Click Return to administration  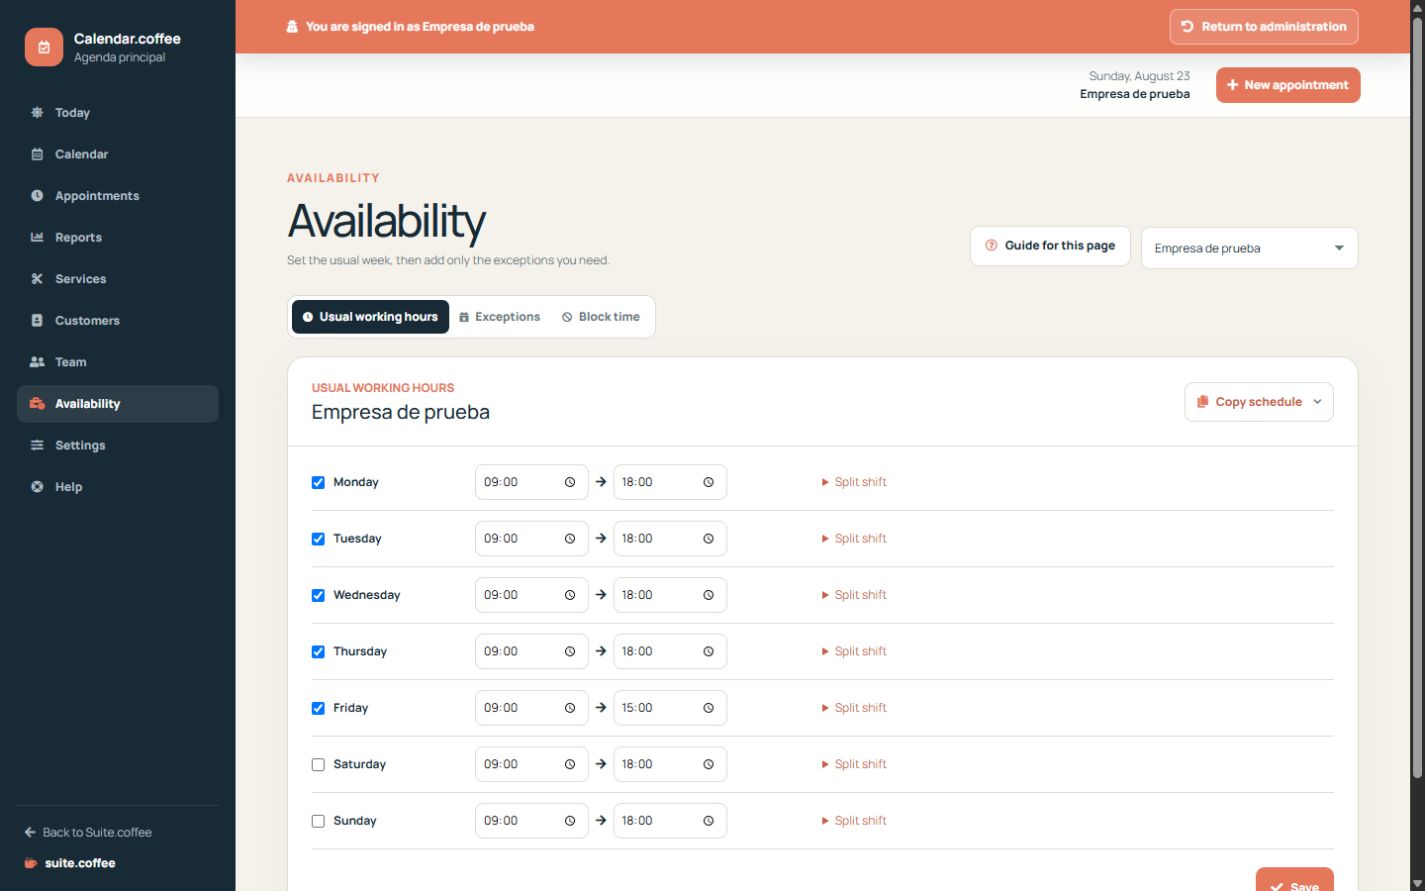(1264, 27)
